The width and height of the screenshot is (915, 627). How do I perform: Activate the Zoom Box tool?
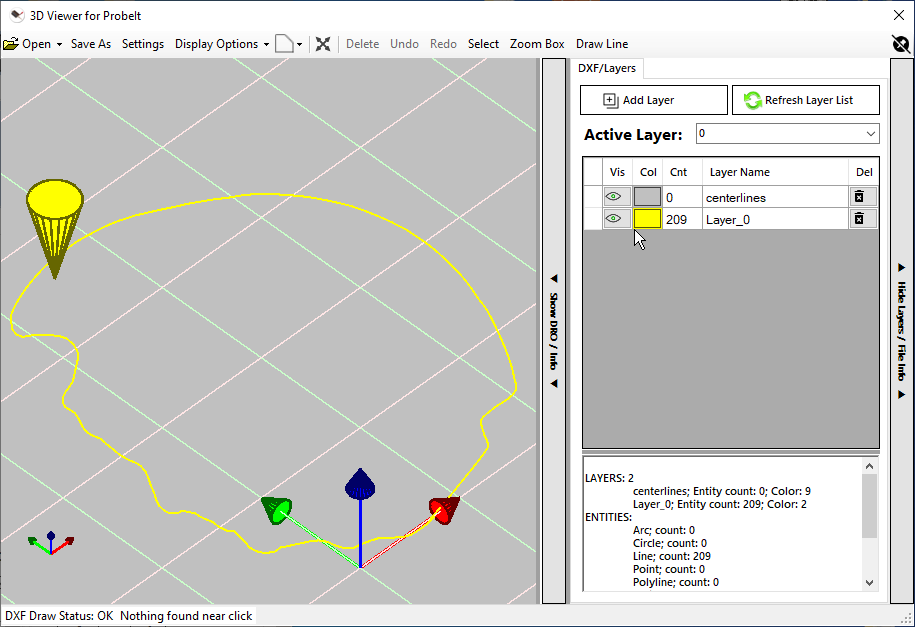coord(537,44)
